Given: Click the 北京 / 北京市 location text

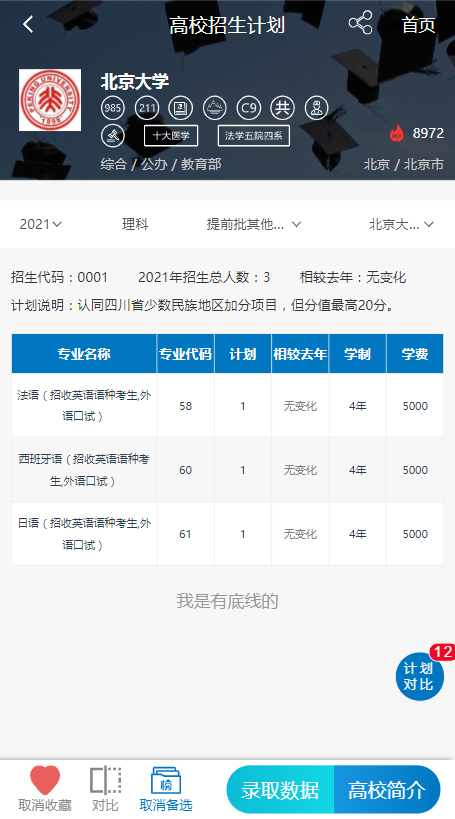Looking at the screenshot, I should 404,164.
